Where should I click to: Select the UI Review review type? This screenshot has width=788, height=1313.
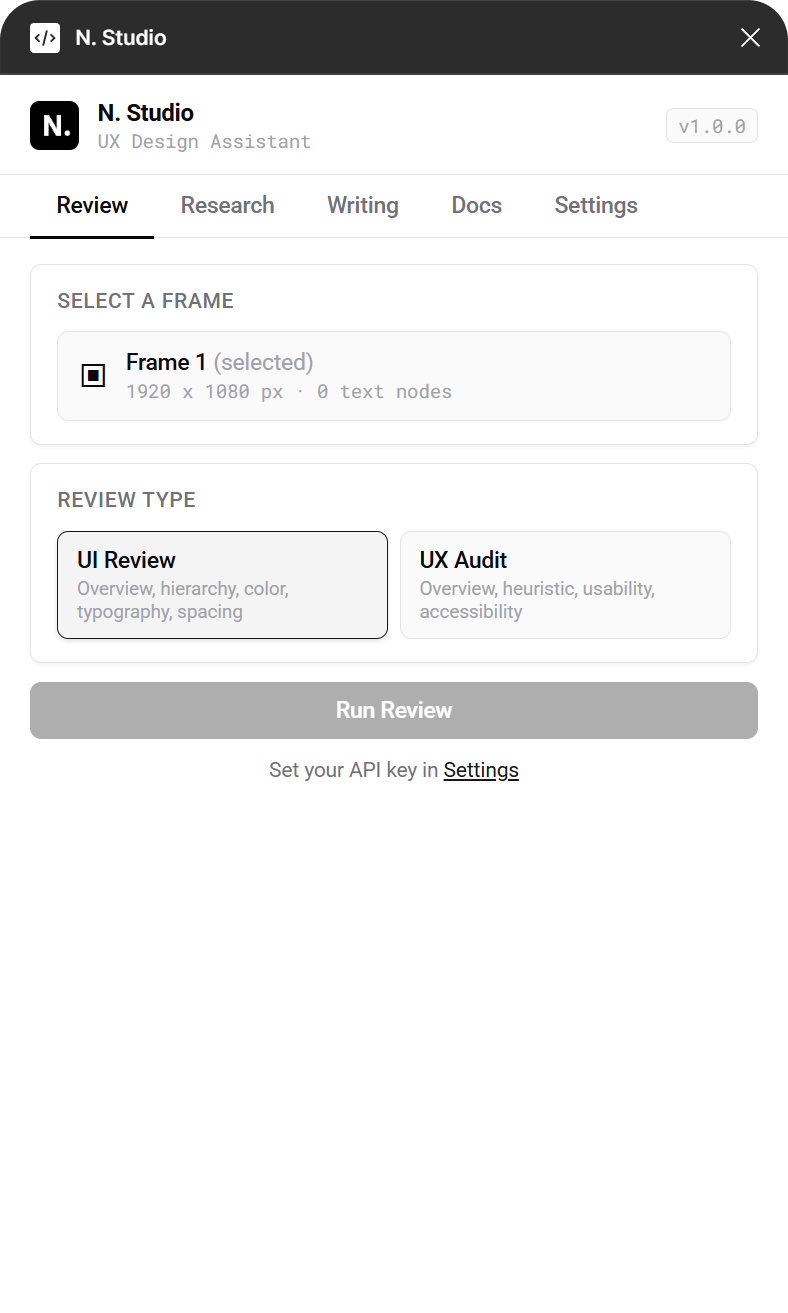click(222, 584)
